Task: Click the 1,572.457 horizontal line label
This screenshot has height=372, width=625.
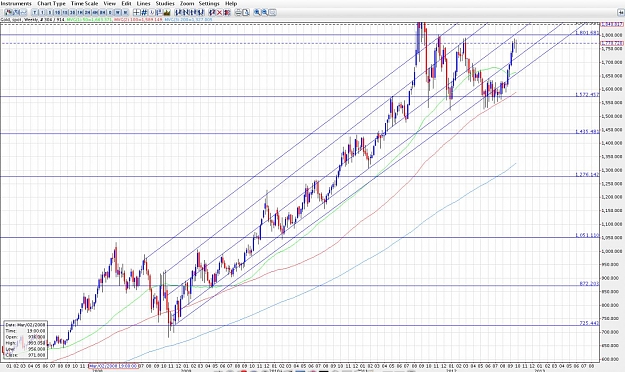Action: (587, 94)
